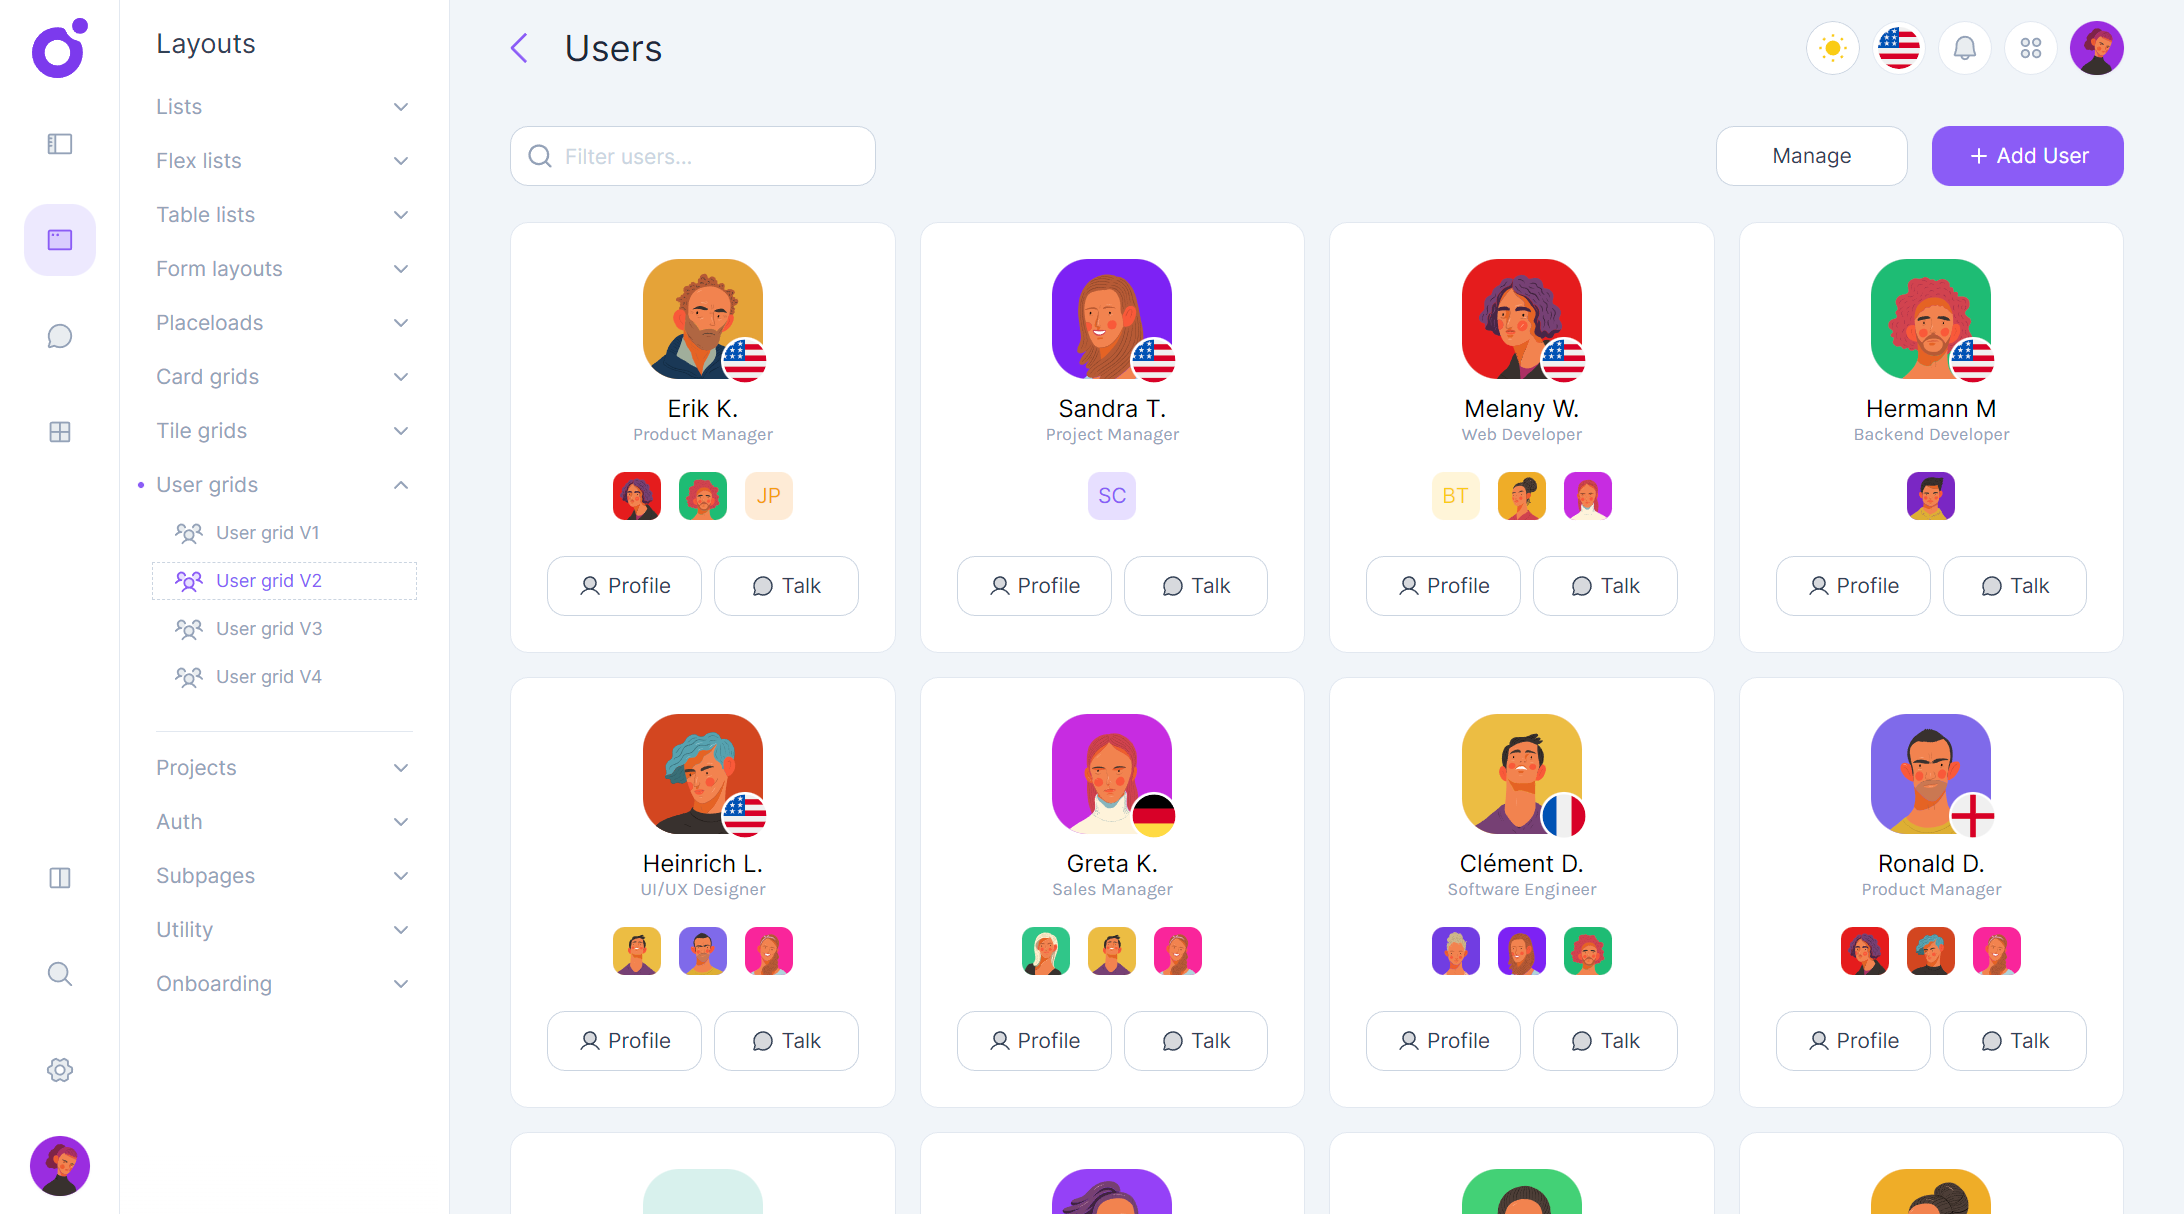Screen dimensions: 2184x1214
Task: Click the Filter users search field
Action: point(693,156)
